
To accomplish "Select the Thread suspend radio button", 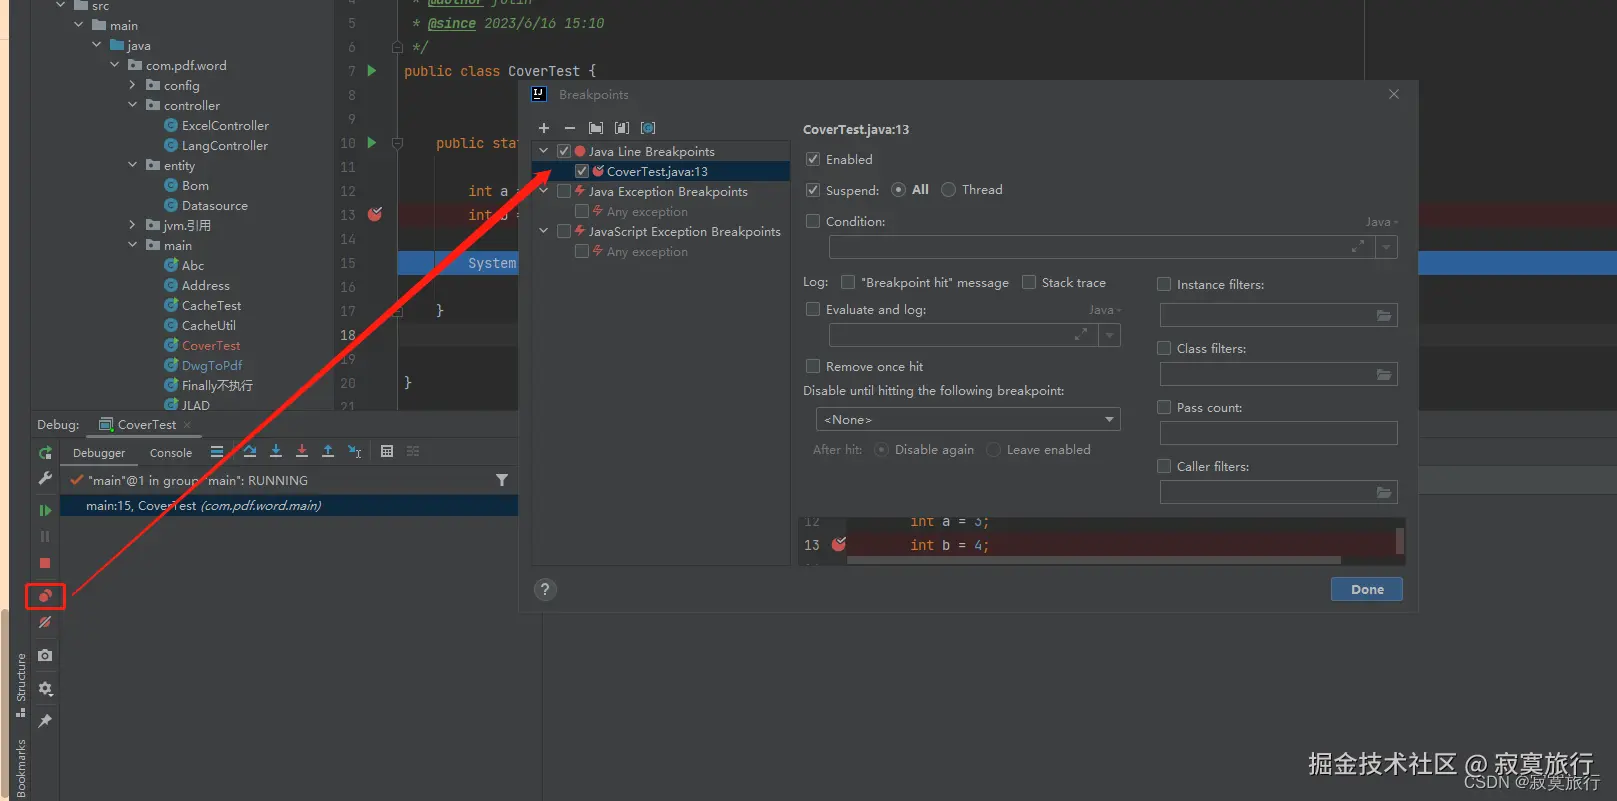I will pos(949,189).
